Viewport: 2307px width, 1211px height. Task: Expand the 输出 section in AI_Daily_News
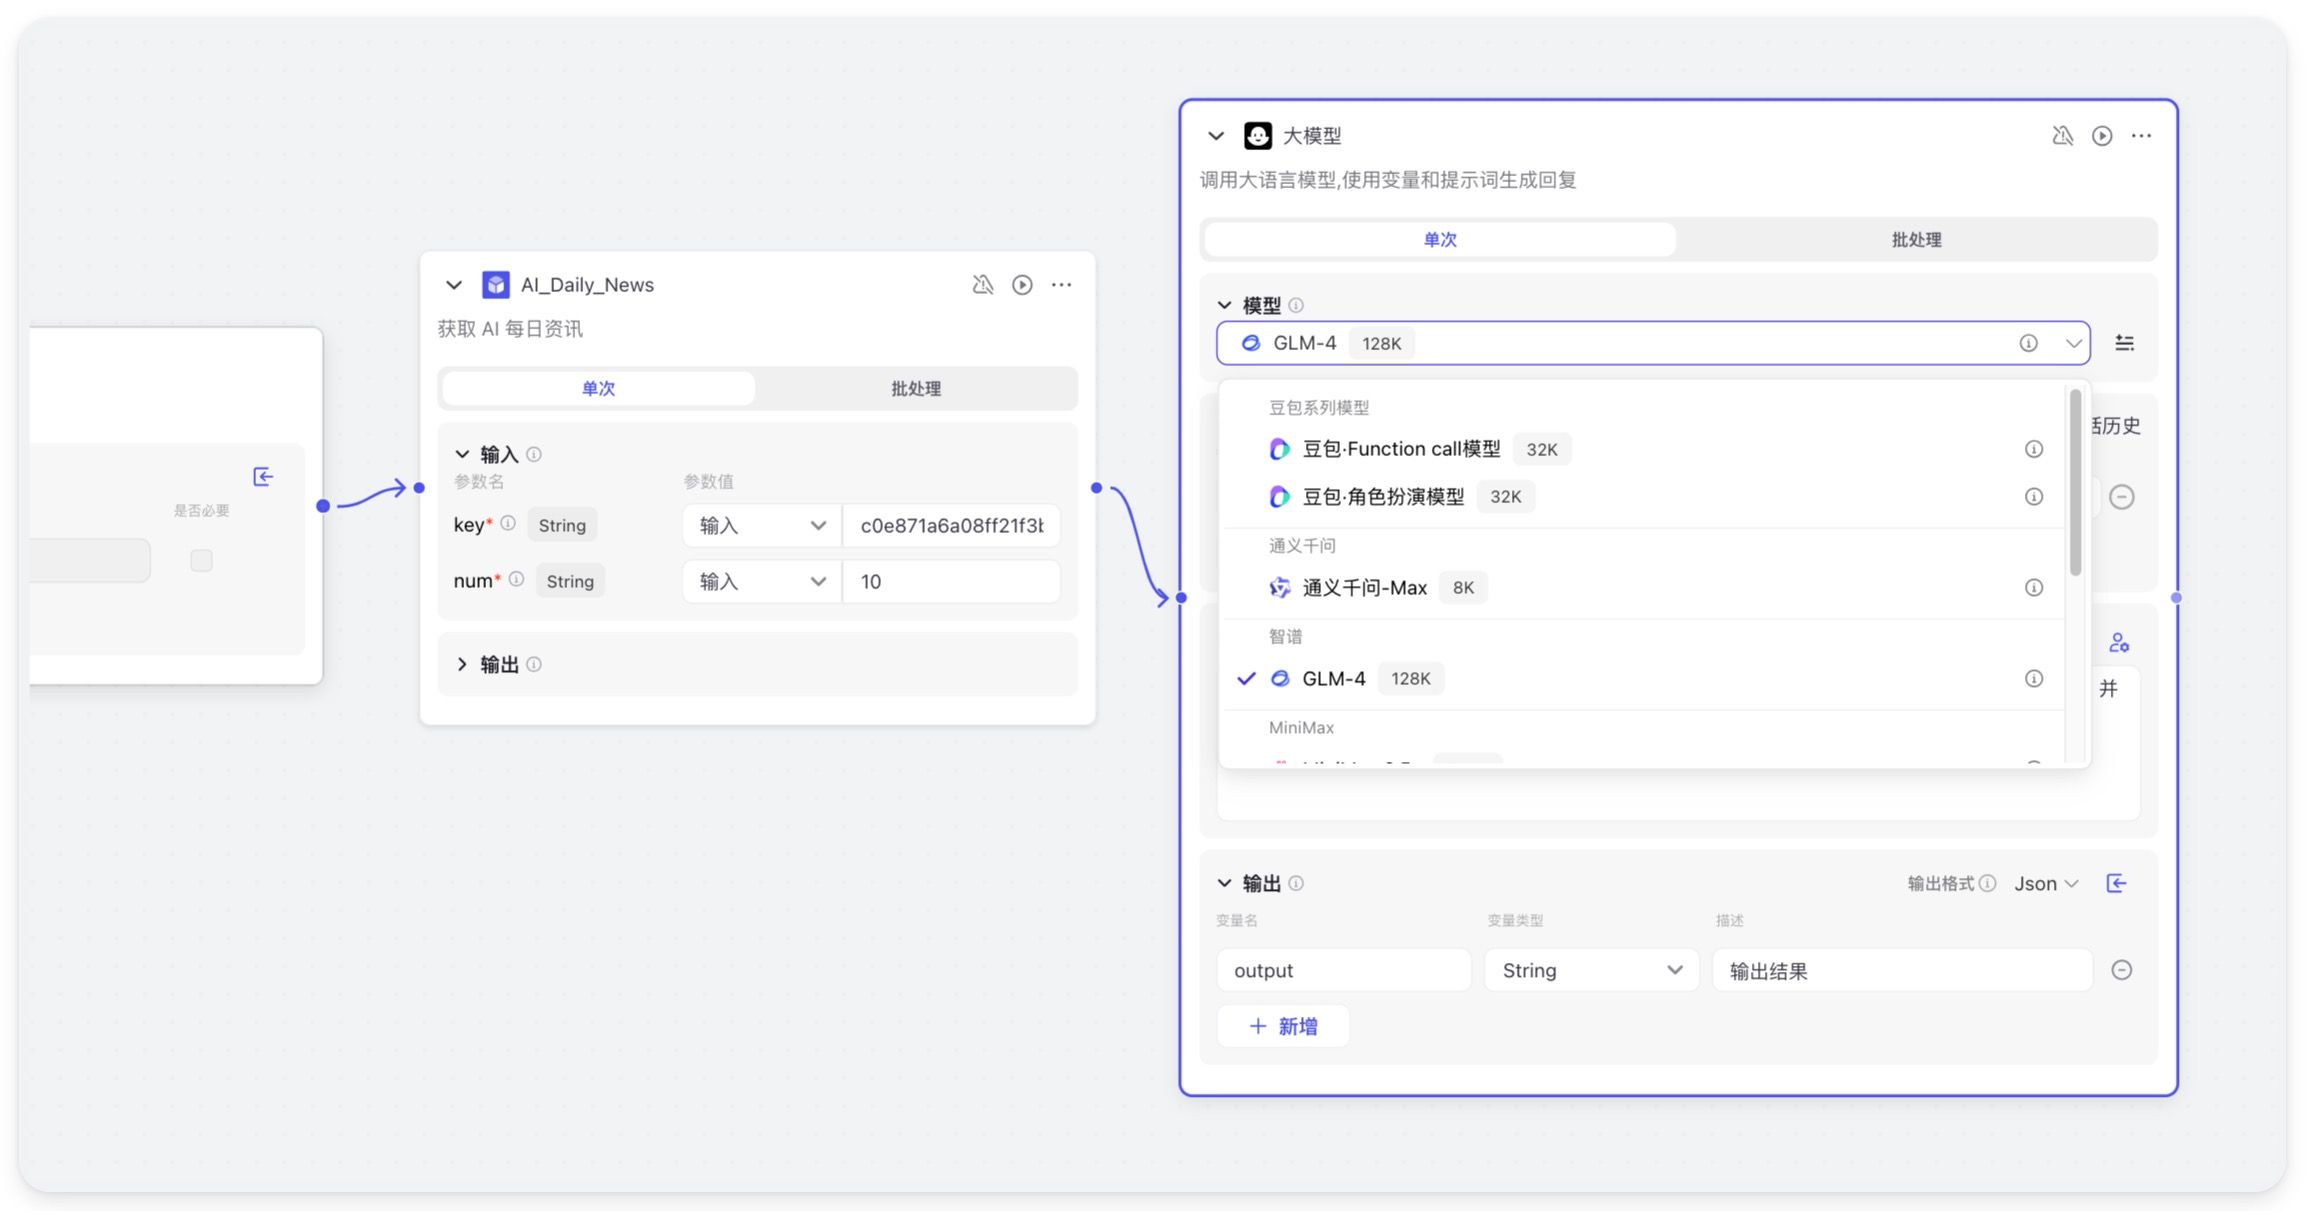[x=463, y=664]
